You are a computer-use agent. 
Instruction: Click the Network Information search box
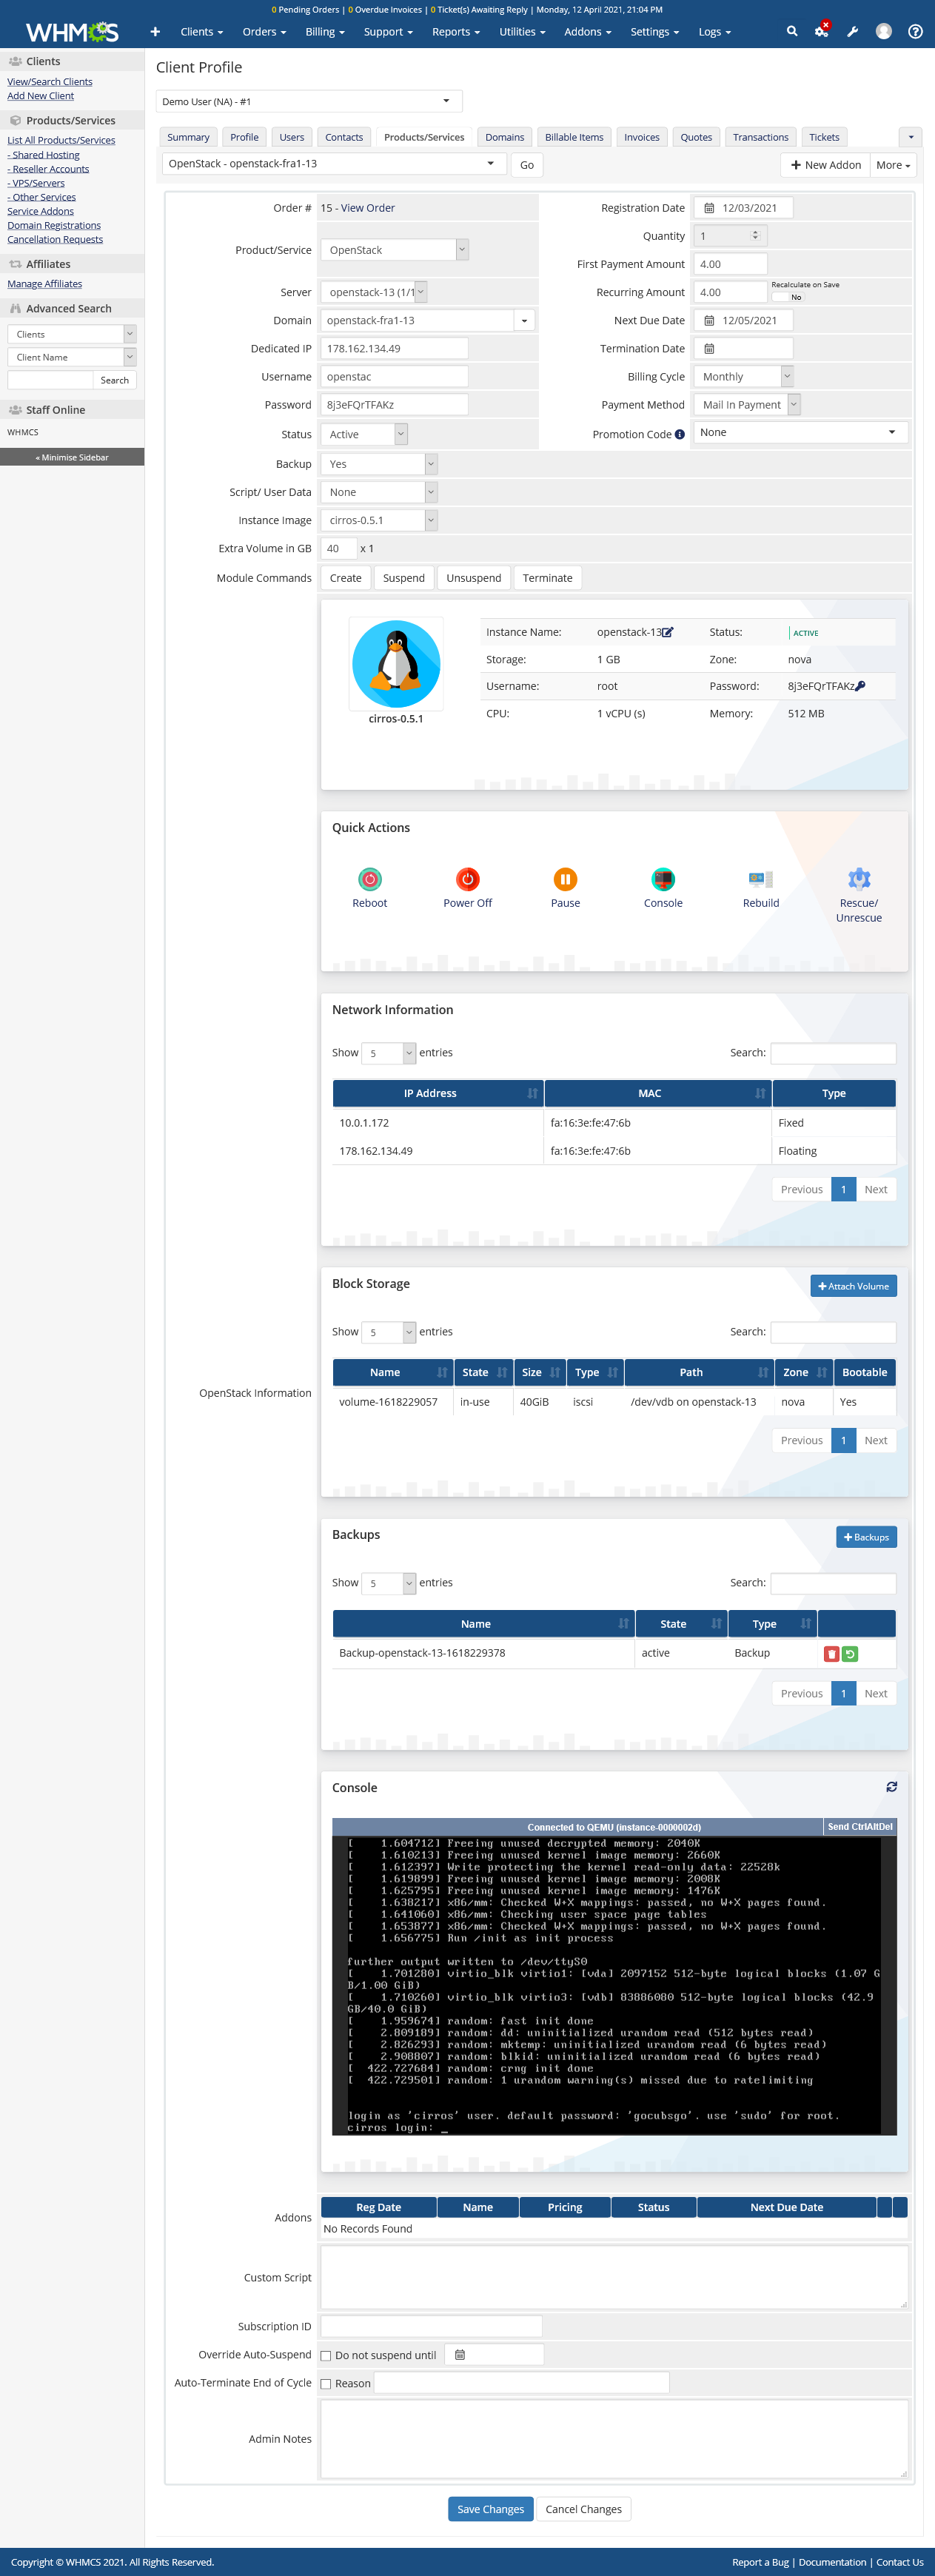833,1053
